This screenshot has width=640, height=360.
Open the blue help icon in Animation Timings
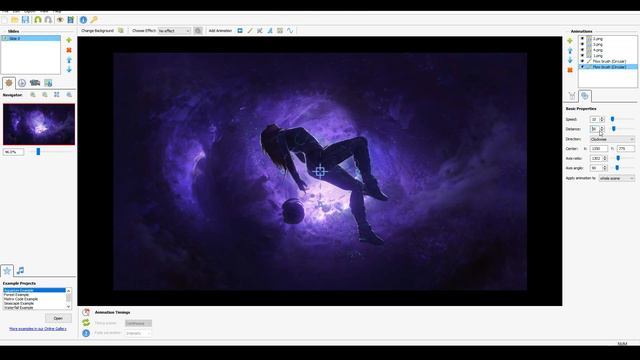point(86,333)
